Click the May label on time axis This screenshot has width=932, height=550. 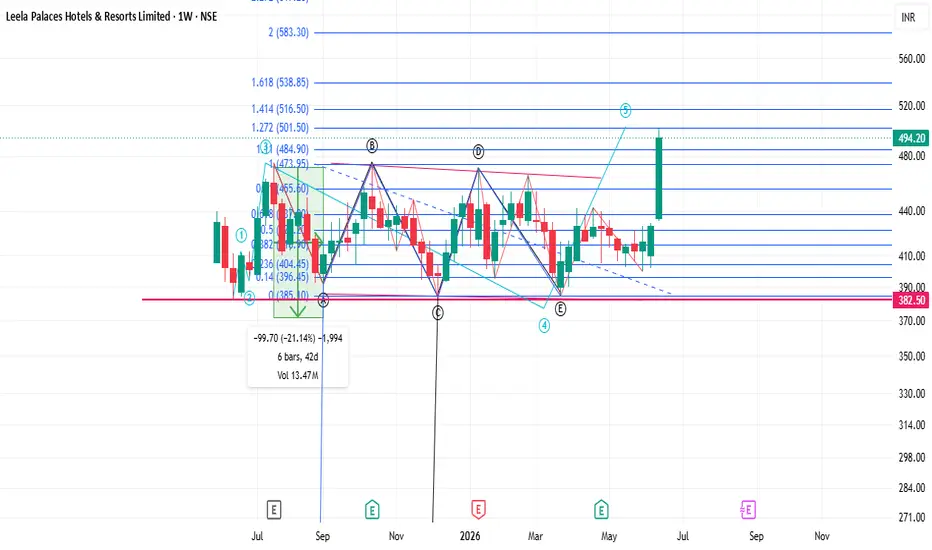[609, 536]
